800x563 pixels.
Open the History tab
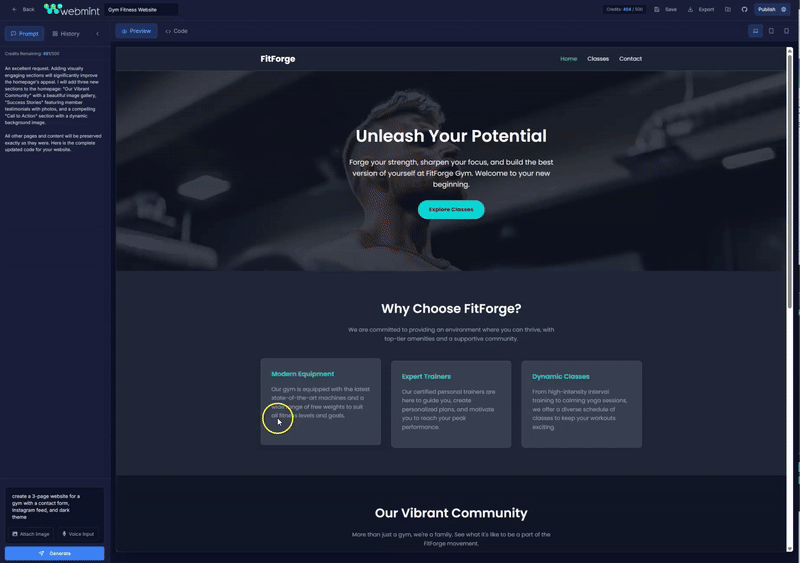(x=66, y=34)
